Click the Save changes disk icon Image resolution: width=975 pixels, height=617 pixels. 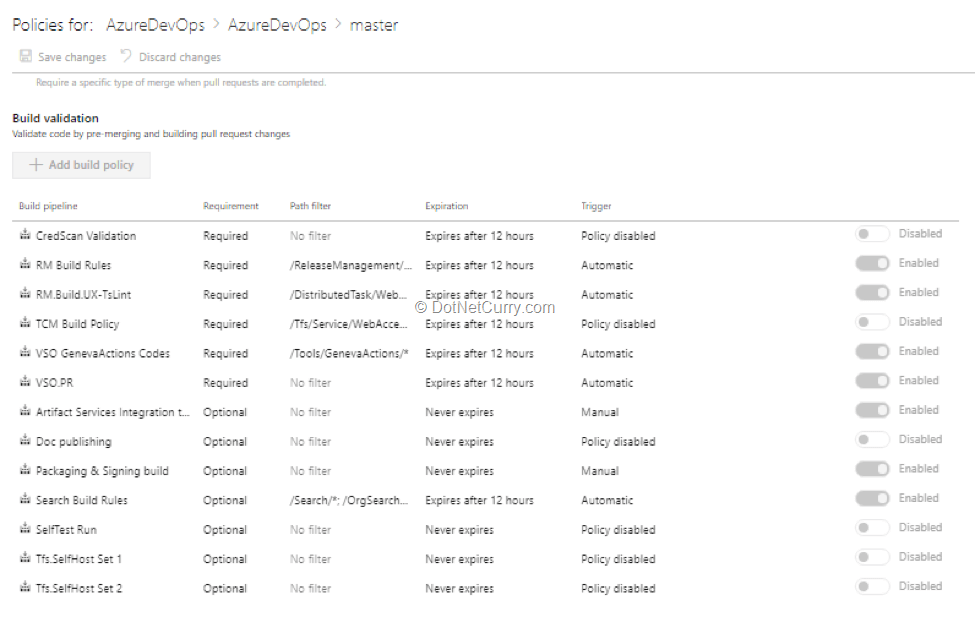25,56
